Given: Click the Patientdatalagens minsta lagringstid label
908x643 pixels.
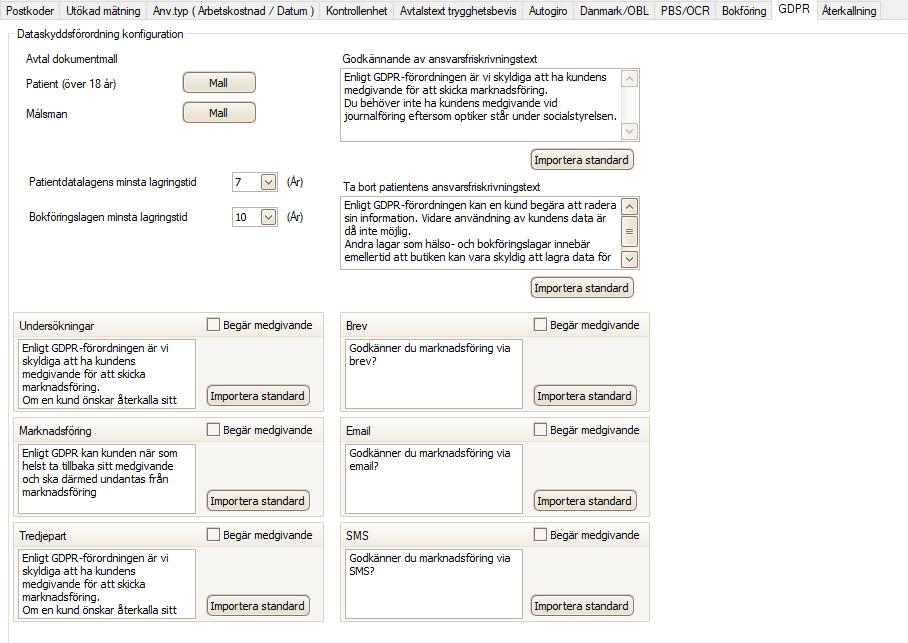Looking at the screenshot, I should (113, 182).
